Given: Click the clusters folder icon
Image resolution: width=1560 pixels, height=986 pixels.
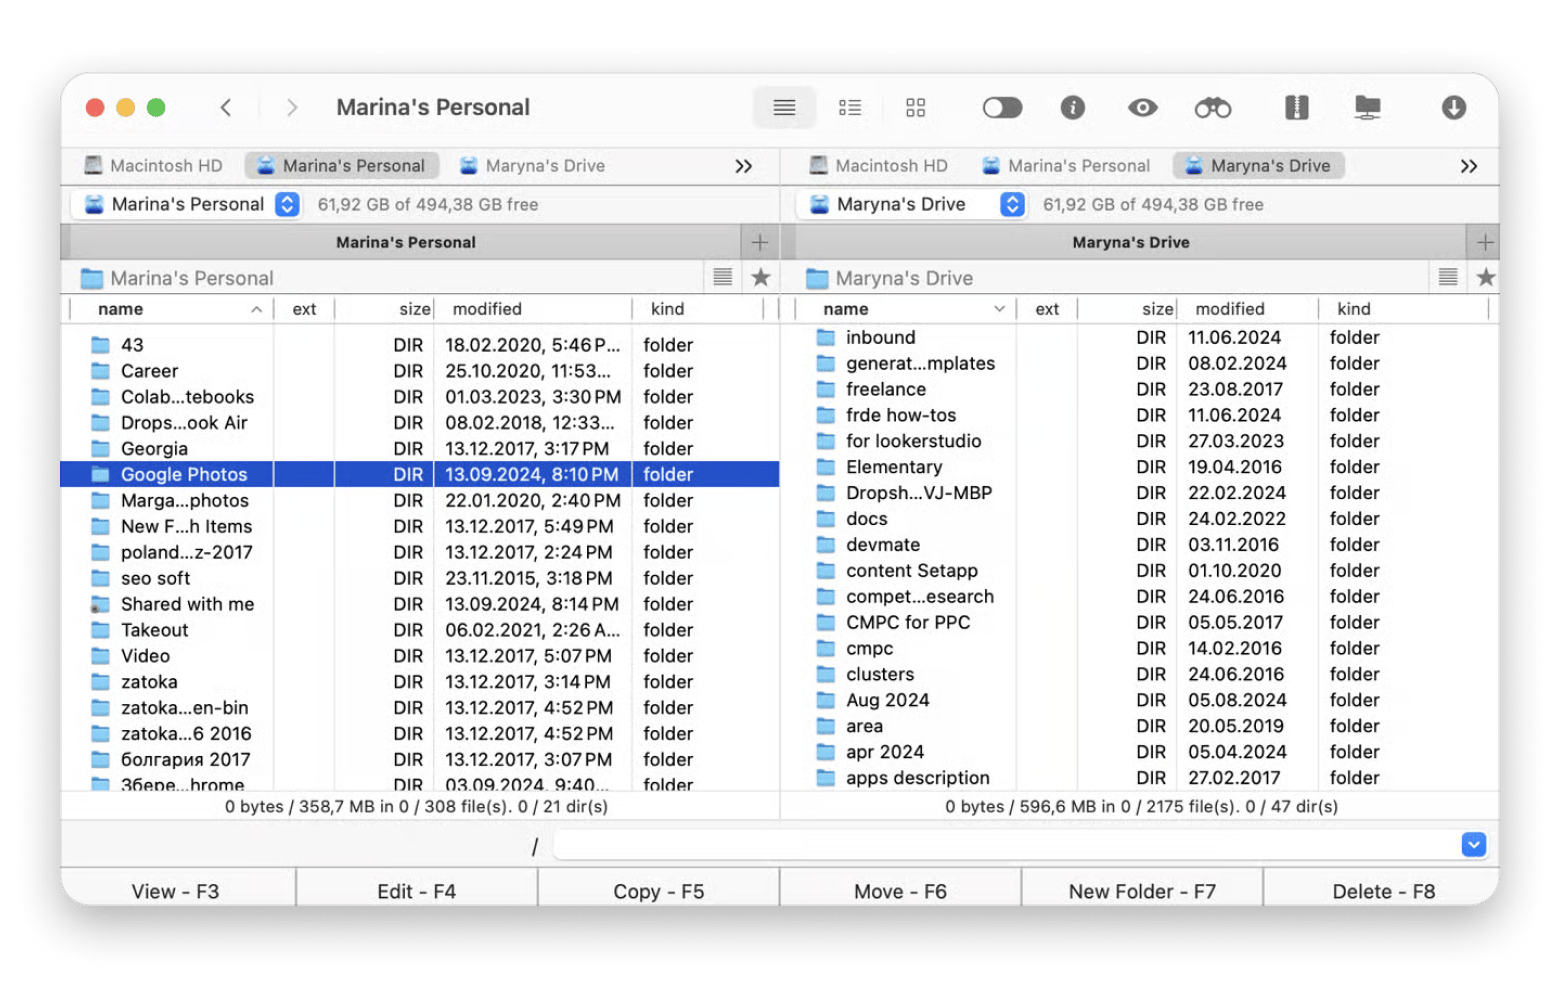Looking at the screenshot, I should [x=825, y=674].
